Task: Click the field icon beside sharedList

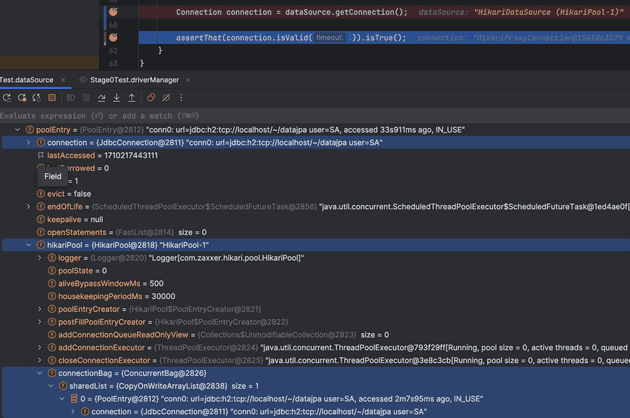Action: 63,386
